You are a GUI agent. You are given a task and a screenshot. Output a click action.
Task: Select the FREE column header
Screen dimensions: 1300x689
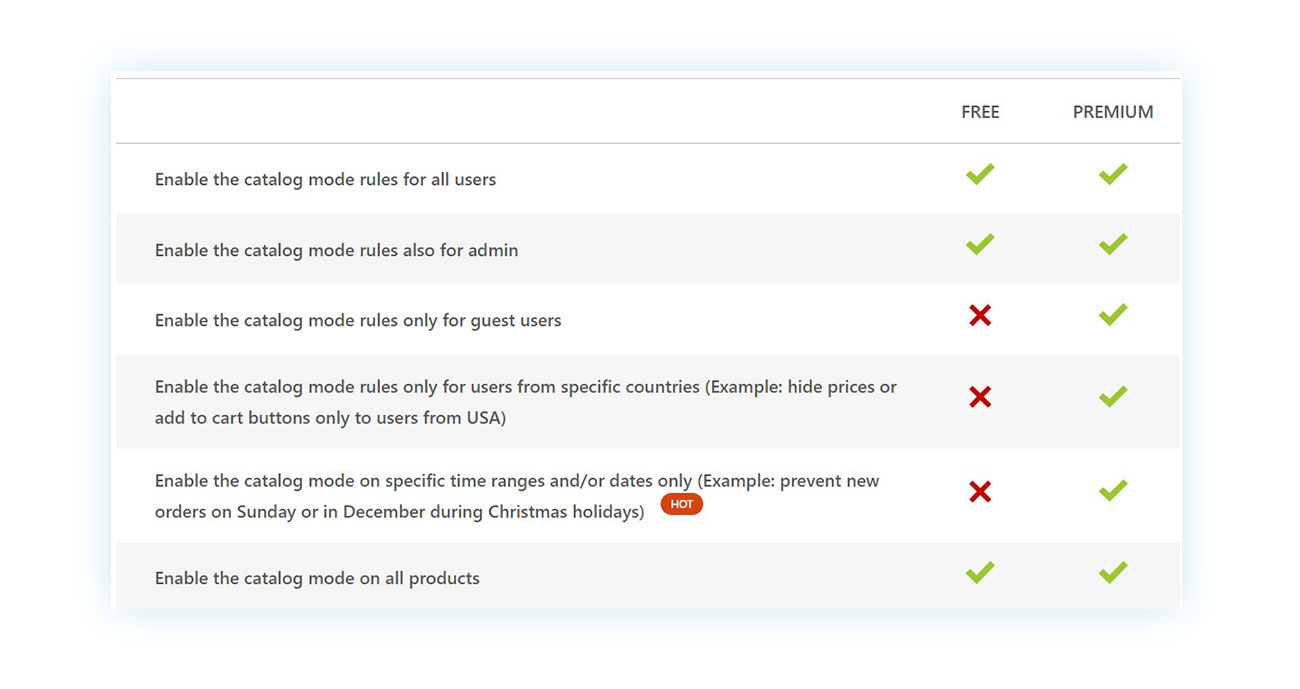980,112
